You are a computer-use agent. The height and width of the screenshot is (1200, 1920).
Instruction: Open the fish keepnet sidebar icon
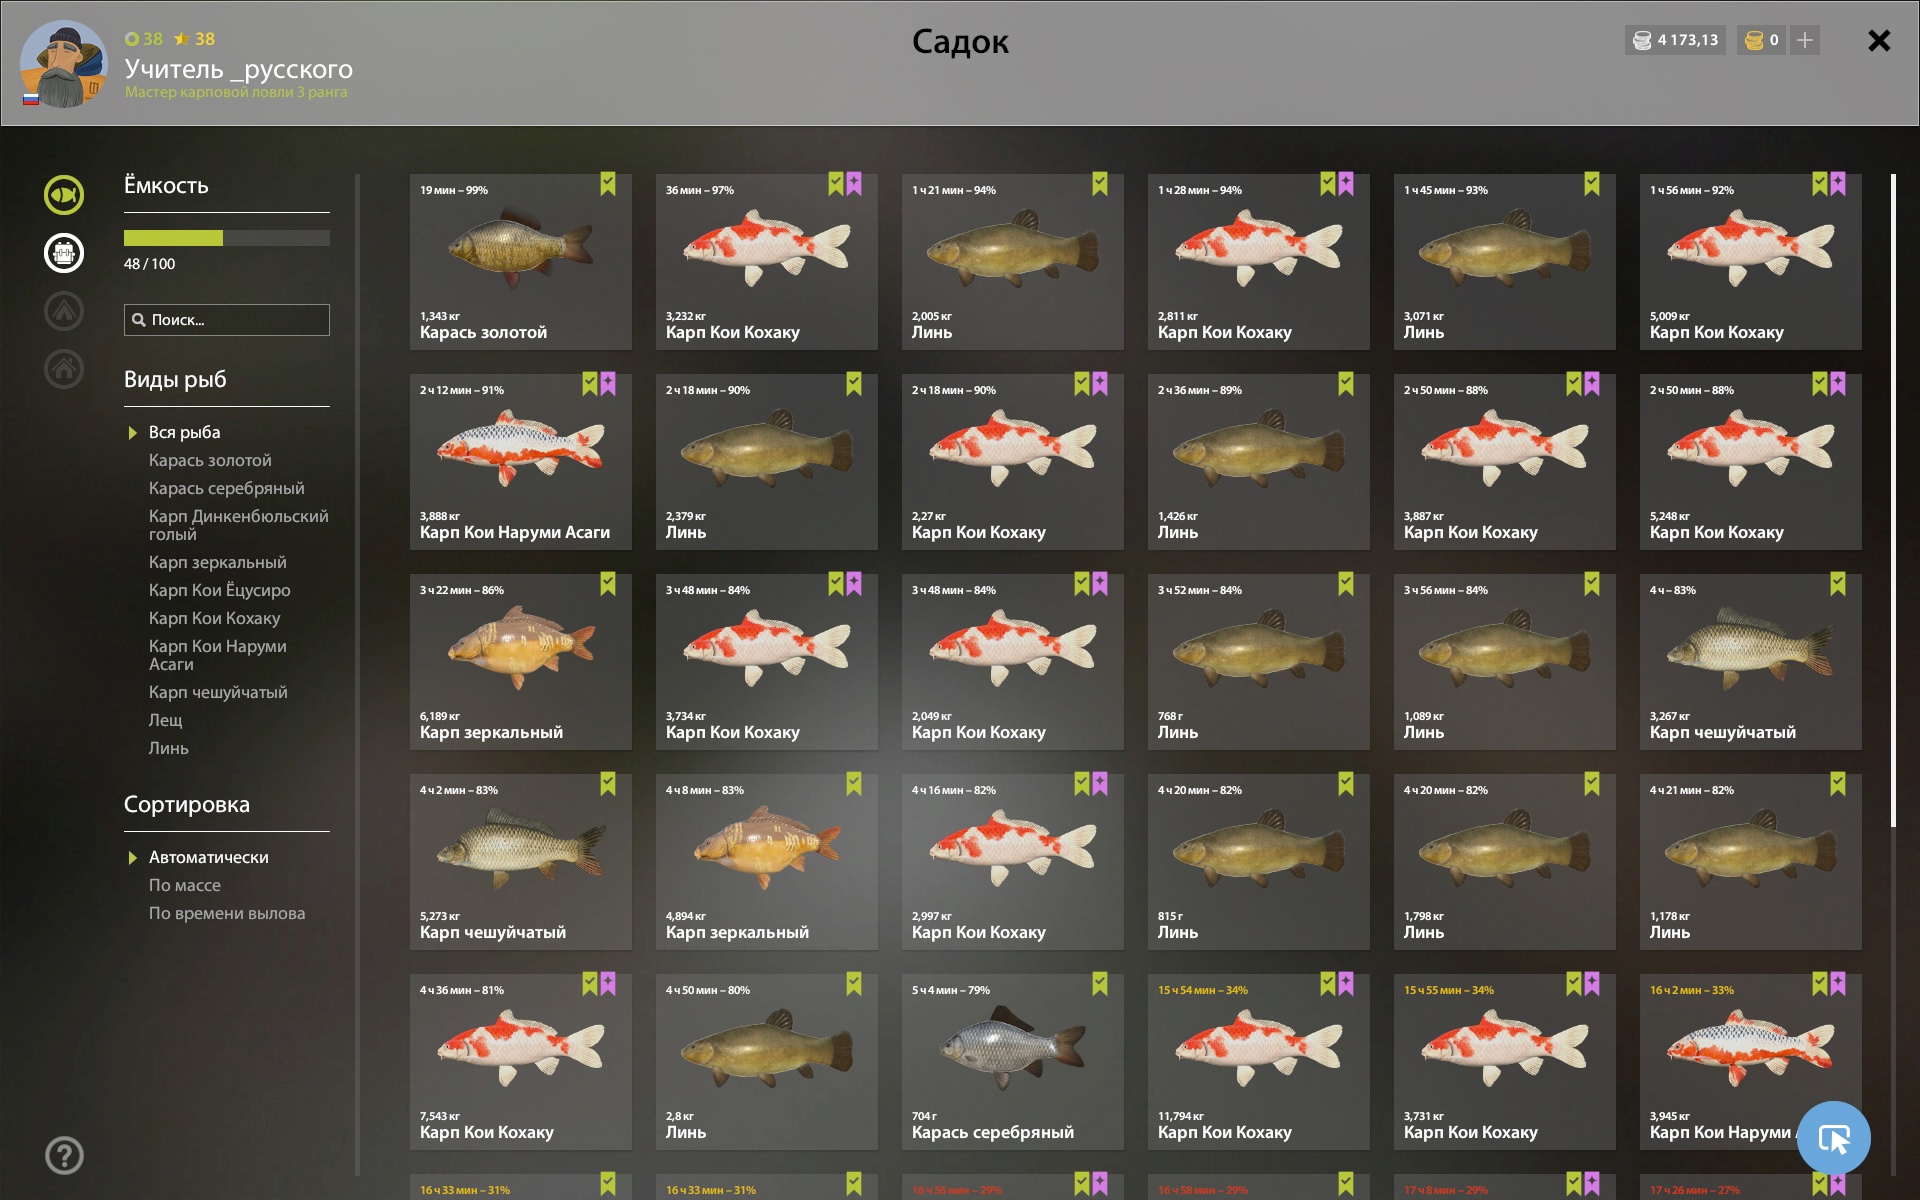coord(64,195)
